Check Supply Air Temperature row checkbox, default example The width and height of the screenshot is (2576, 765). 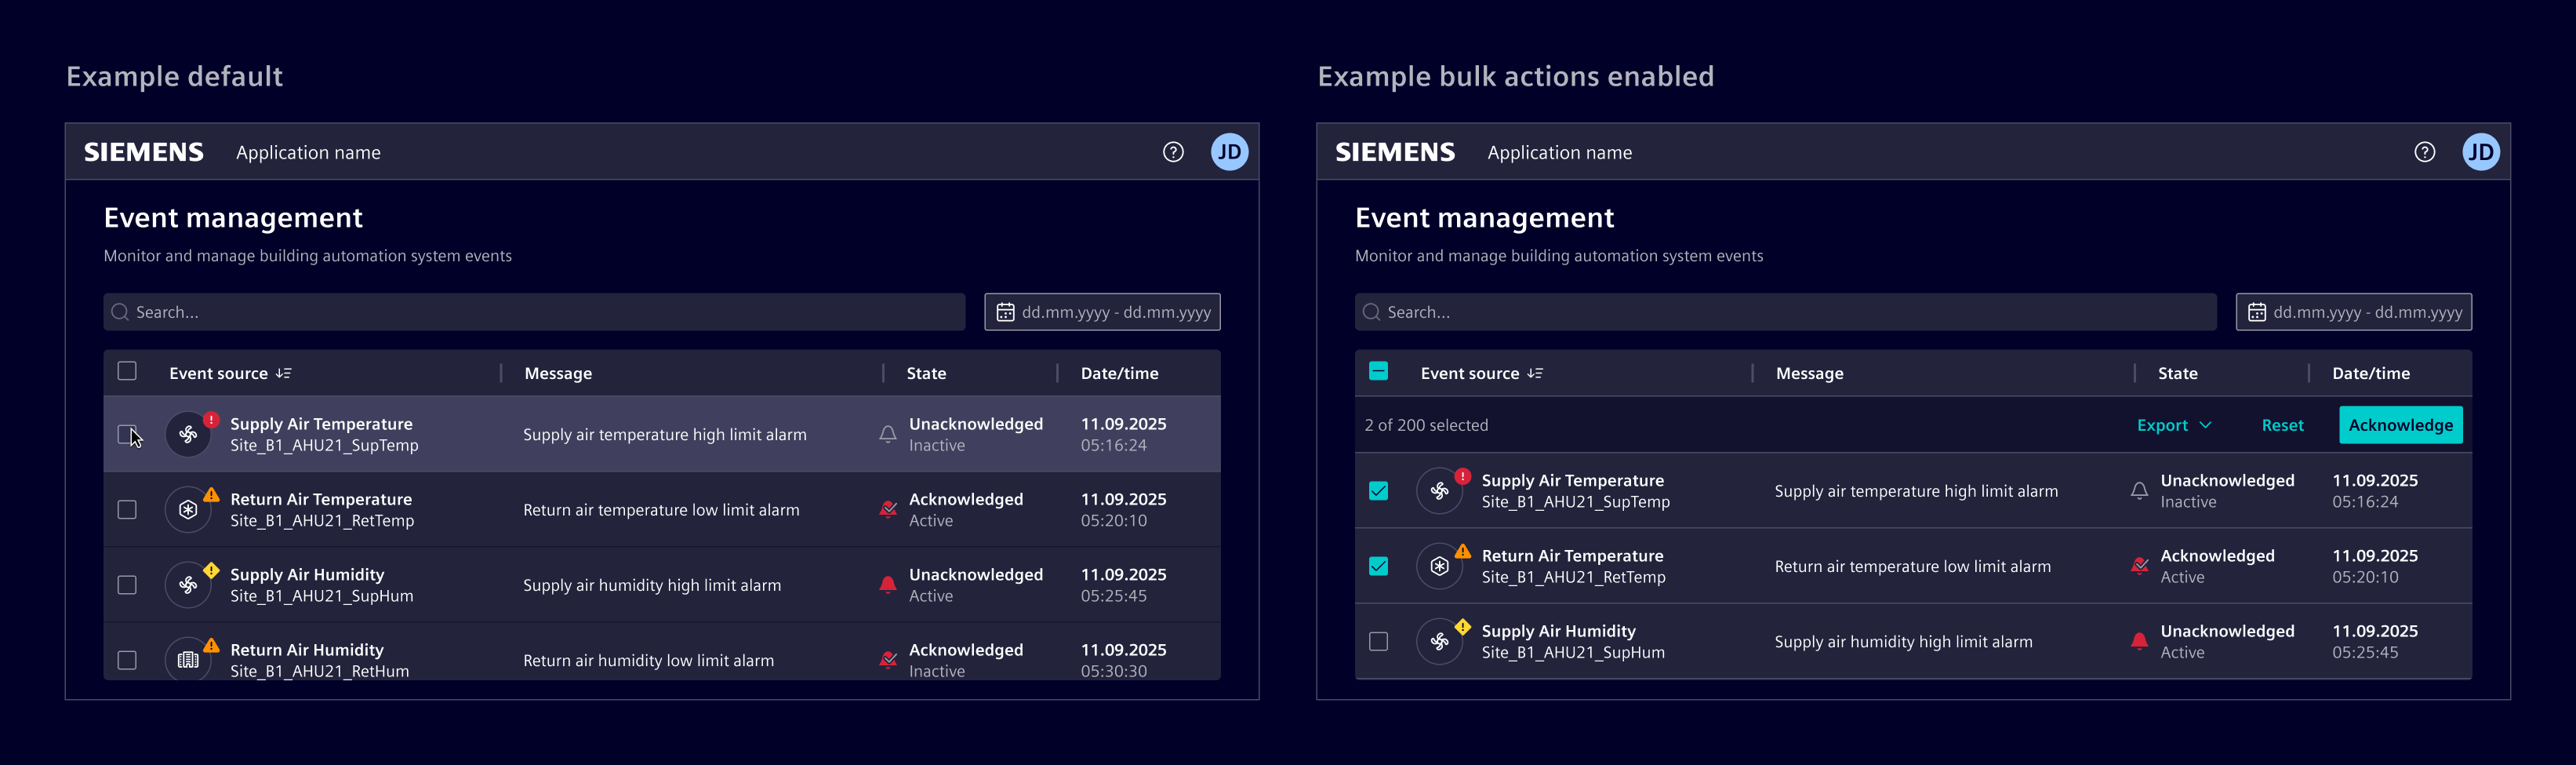pyautogui.click(x=127, y=434)
